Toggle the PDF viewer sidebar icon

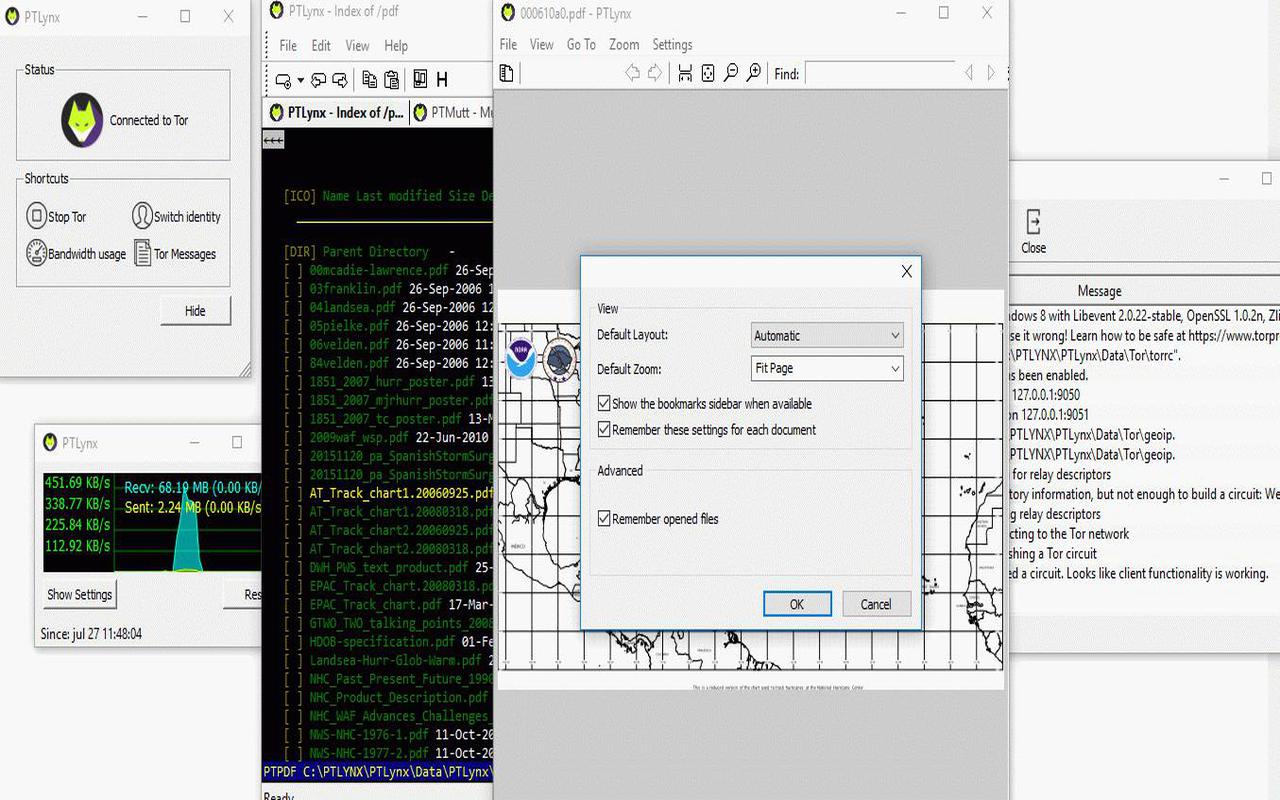point(507,73)
